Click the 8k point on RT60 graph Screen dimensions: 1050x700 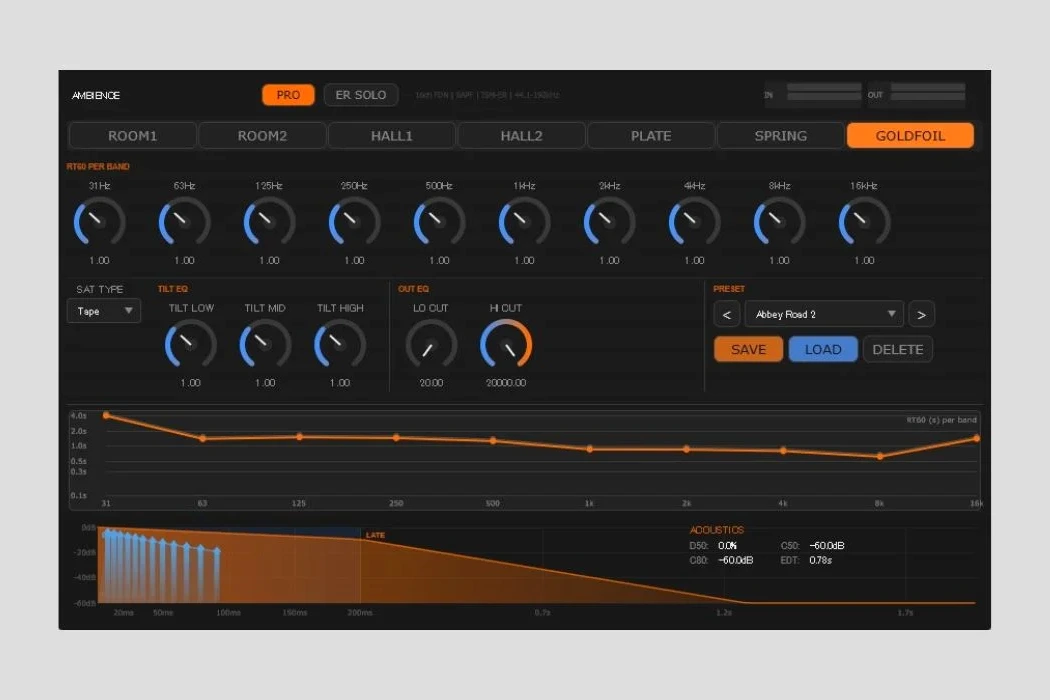(x=880, y=456)
